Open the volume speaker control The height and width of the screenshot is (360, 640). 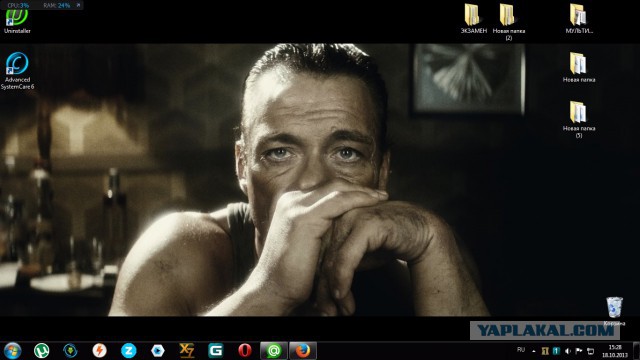tap(568, 351)
